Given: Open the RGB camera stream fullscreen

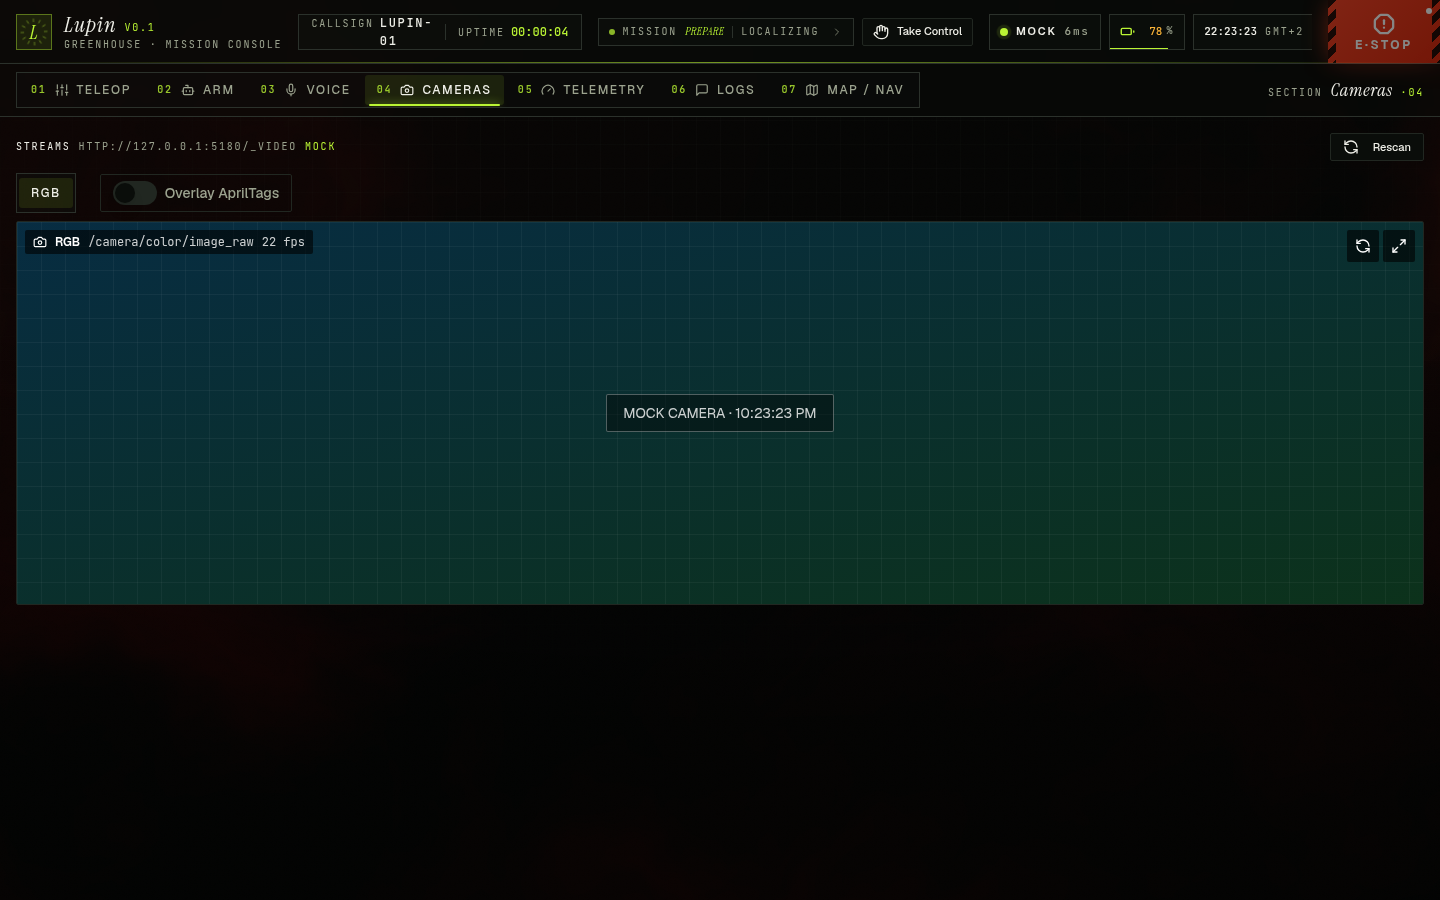Looking at the screenshot, I should click(x=1399, y=246).
